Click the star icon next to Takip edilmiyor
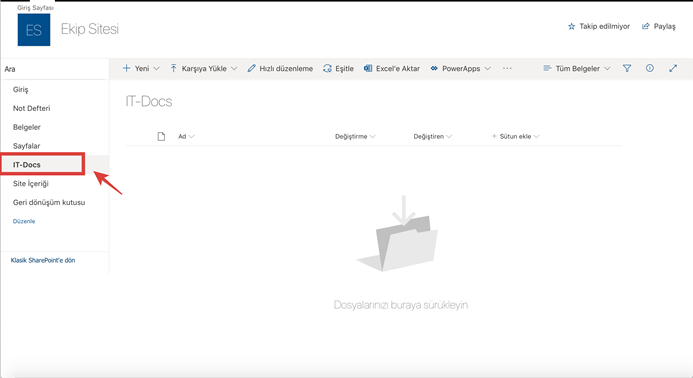This screenshot has width=693, height=378. click(571, 27)
